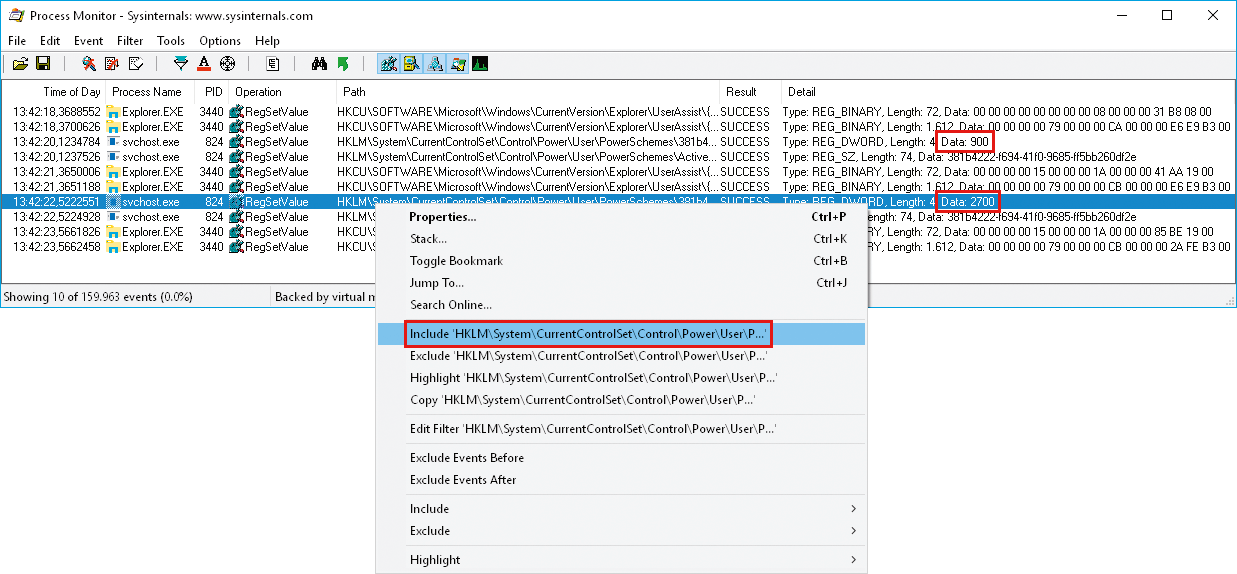Click the green Jump To arrow icon
Viewport: 1237px width, 574px height.
click(343, 64)
